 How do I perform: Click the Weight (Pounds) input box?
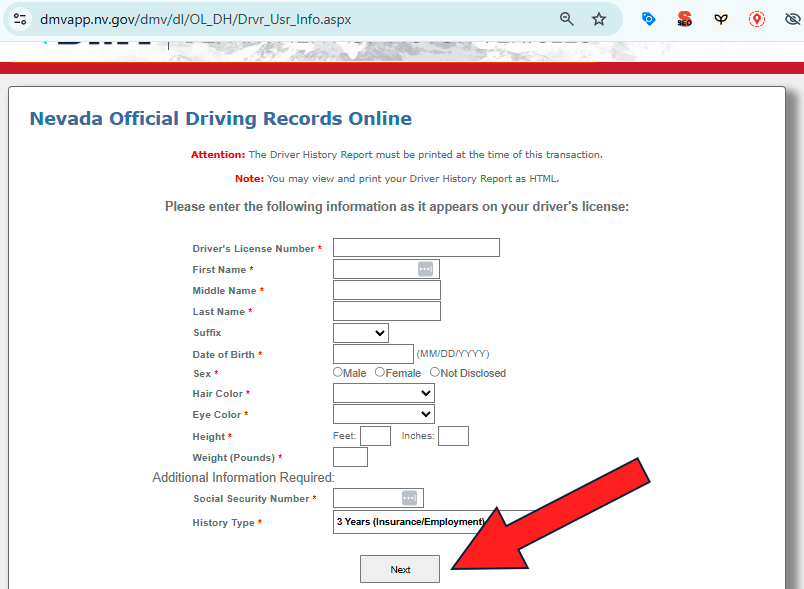(350, 457)
